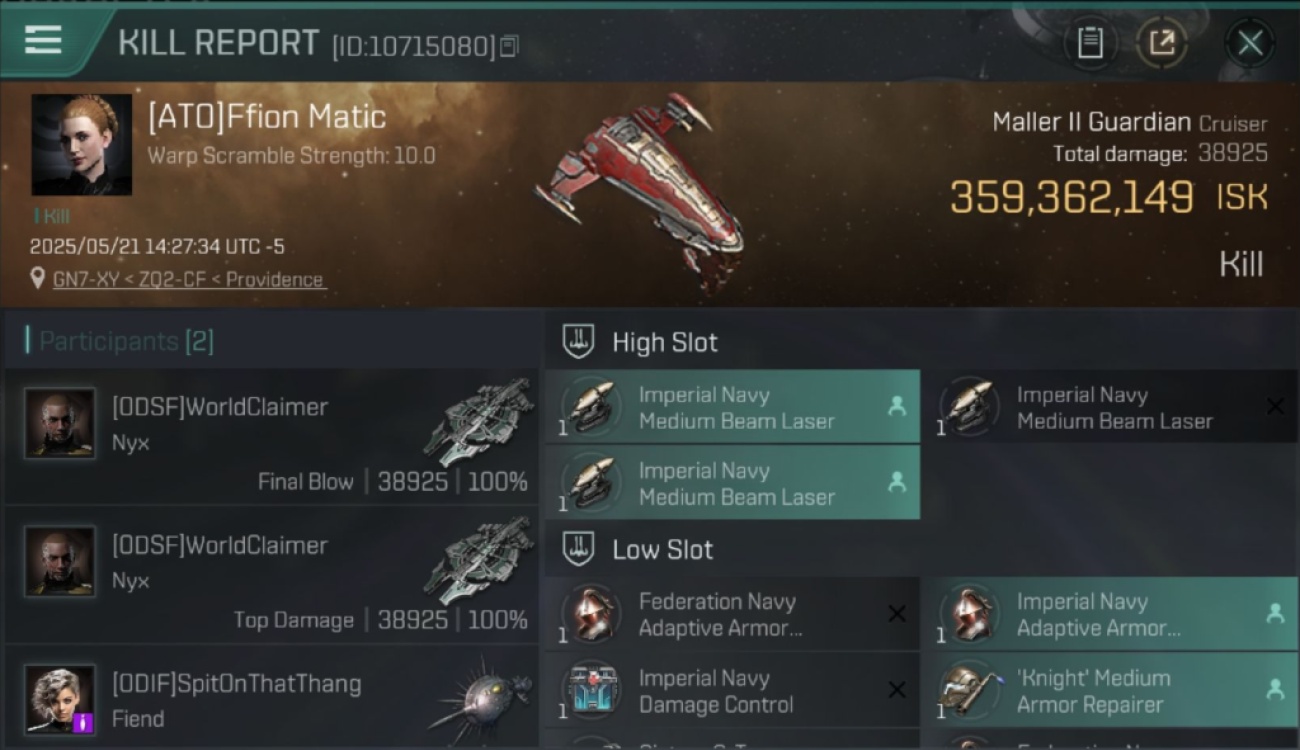This screenshot has height=750, width=1300.
Task: Click the Low Slot section icon
Action: [x=578, y=549]
